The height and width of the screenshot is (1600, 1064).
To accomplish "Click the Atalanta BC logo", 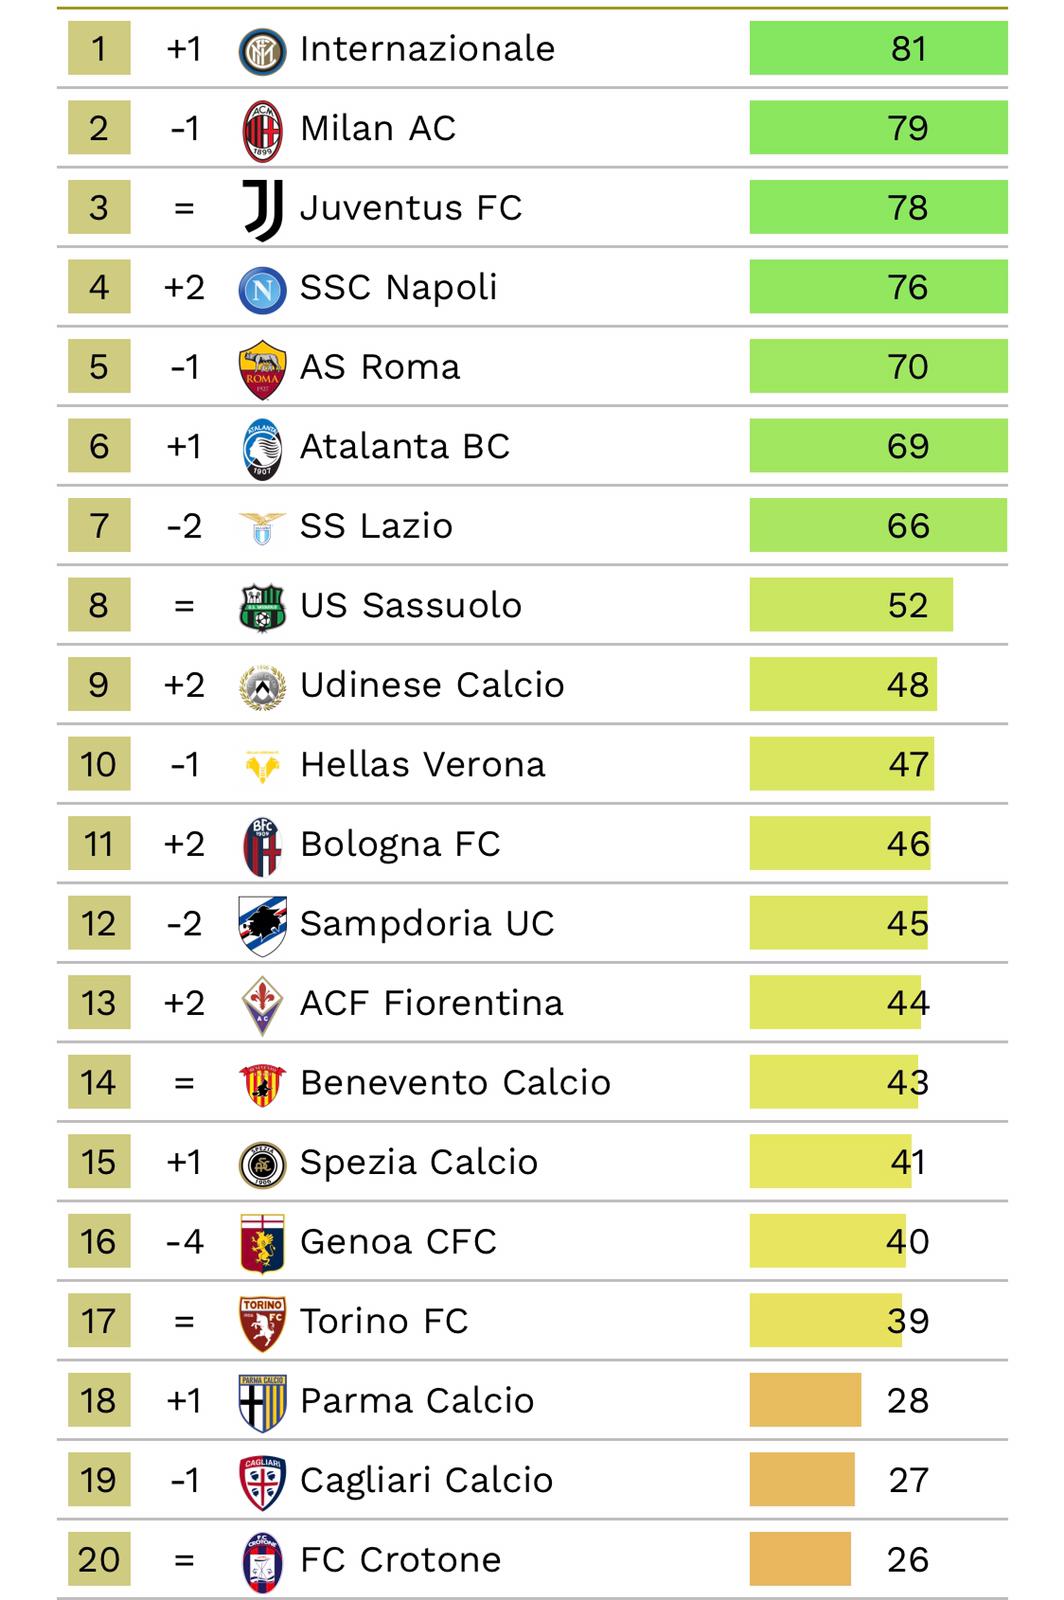I will point(263,448).
